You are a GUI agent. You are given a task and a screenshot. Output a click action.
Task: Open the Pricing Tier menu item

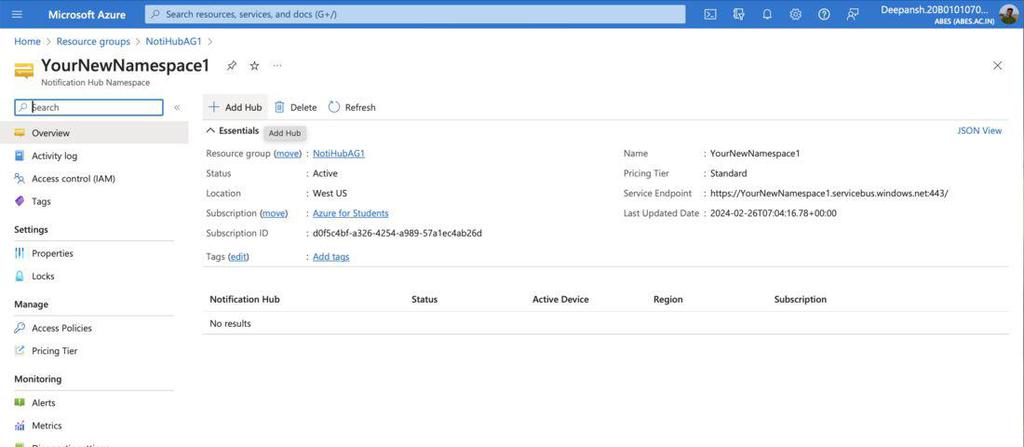point(94,351)
